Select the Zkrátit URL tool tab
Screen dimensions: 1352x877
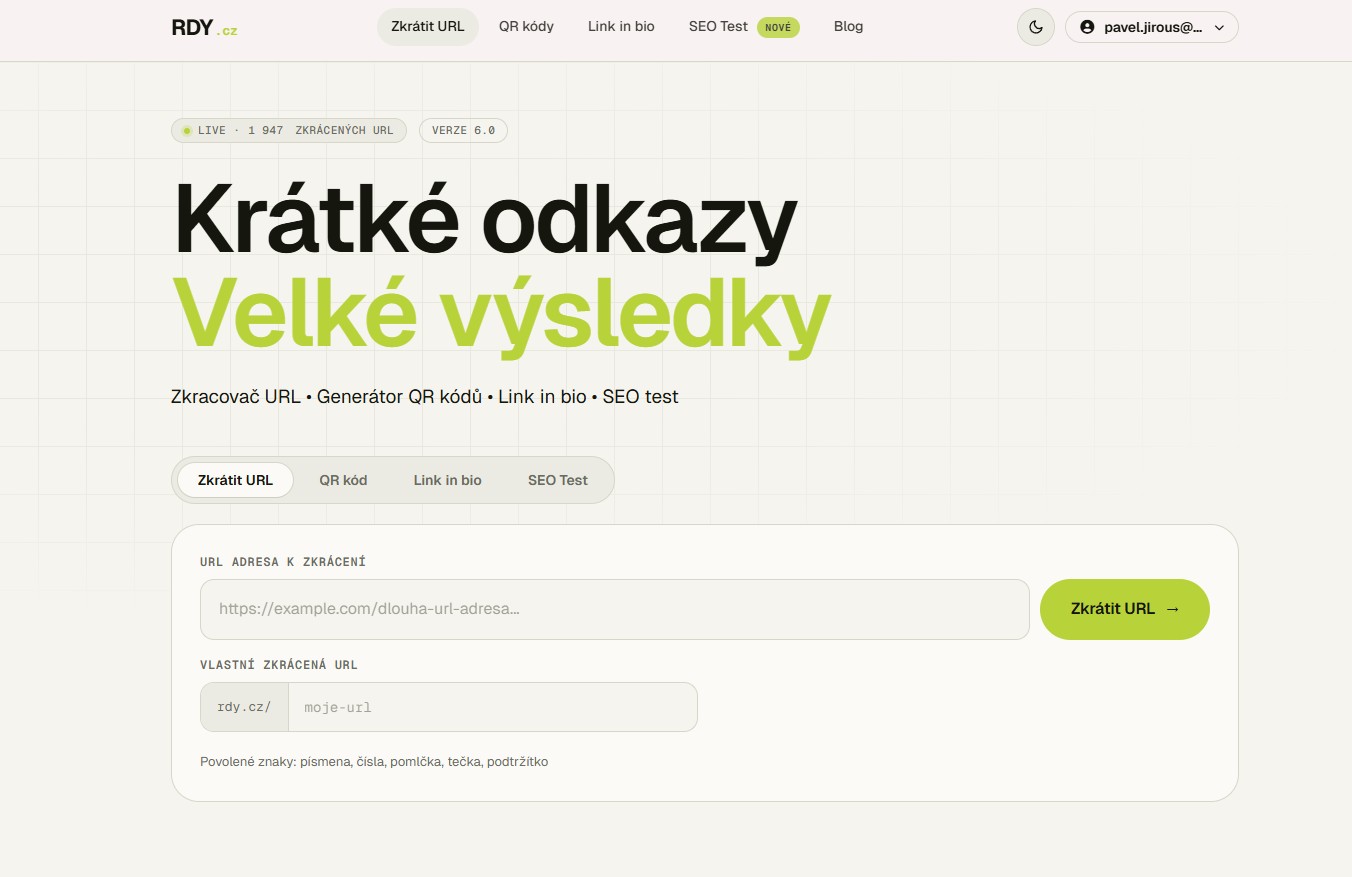235,480
